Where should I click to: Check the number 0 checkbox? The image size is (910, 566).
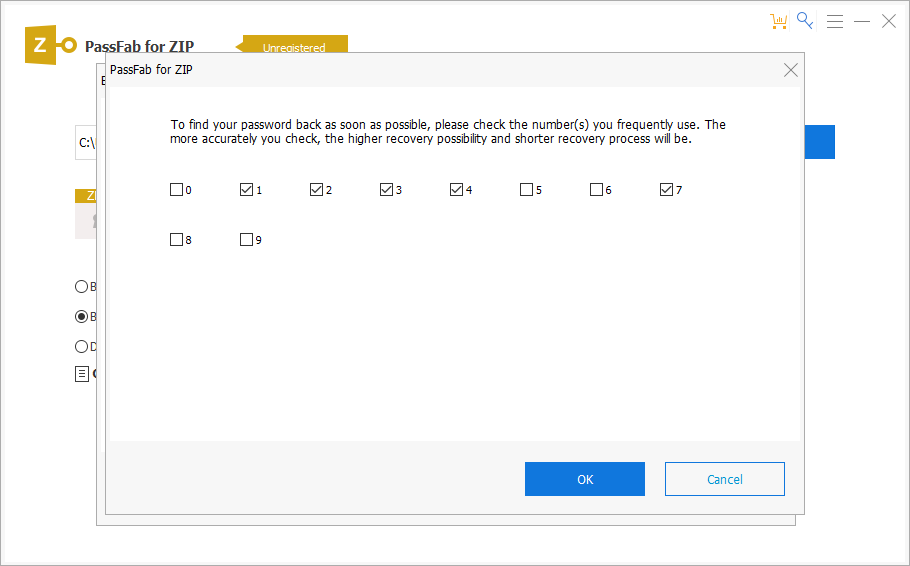[x=176, y=190]
